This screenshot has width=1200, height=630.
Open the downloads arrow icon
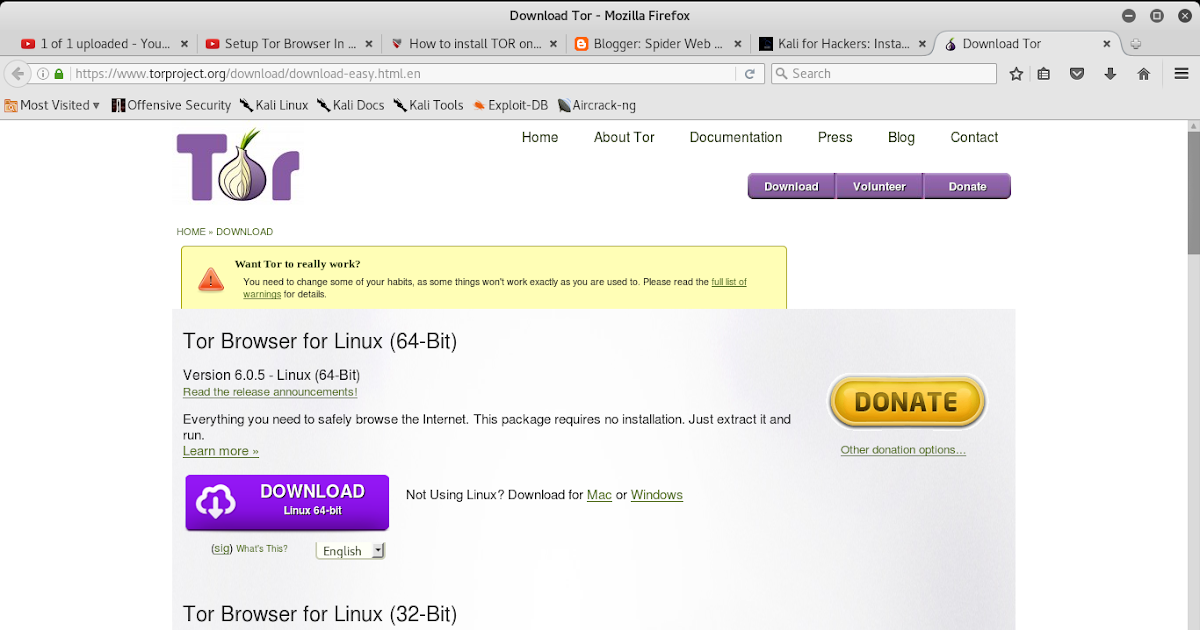(1110, 74)
